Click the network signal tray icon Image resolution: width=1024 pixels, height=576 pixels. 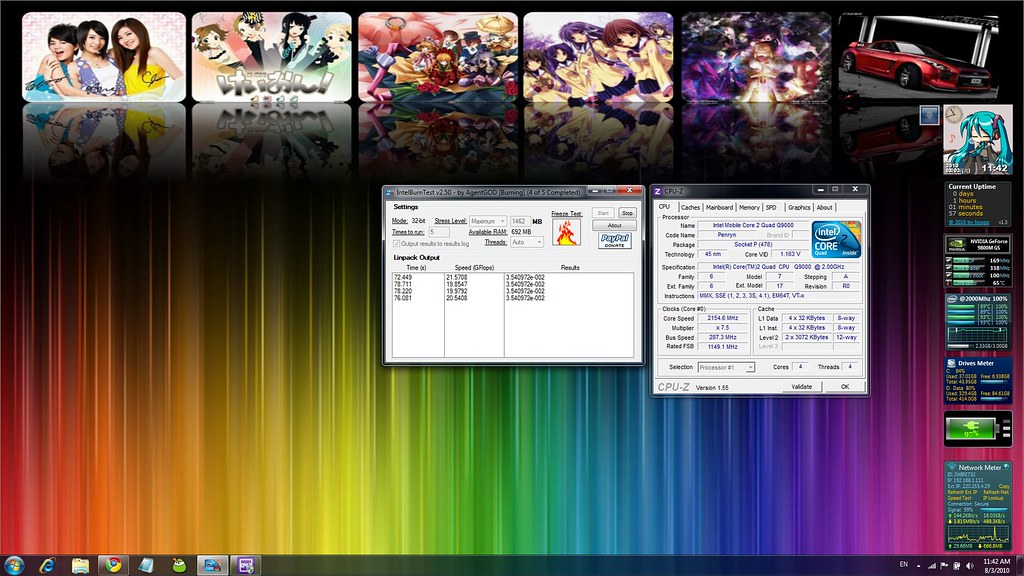click(932, 566)
